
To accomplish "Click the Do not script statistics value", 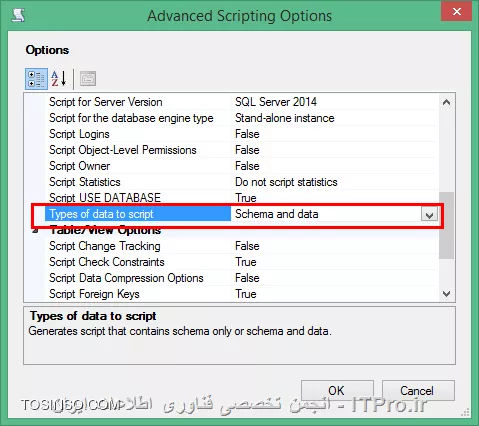I will point(286,182).
